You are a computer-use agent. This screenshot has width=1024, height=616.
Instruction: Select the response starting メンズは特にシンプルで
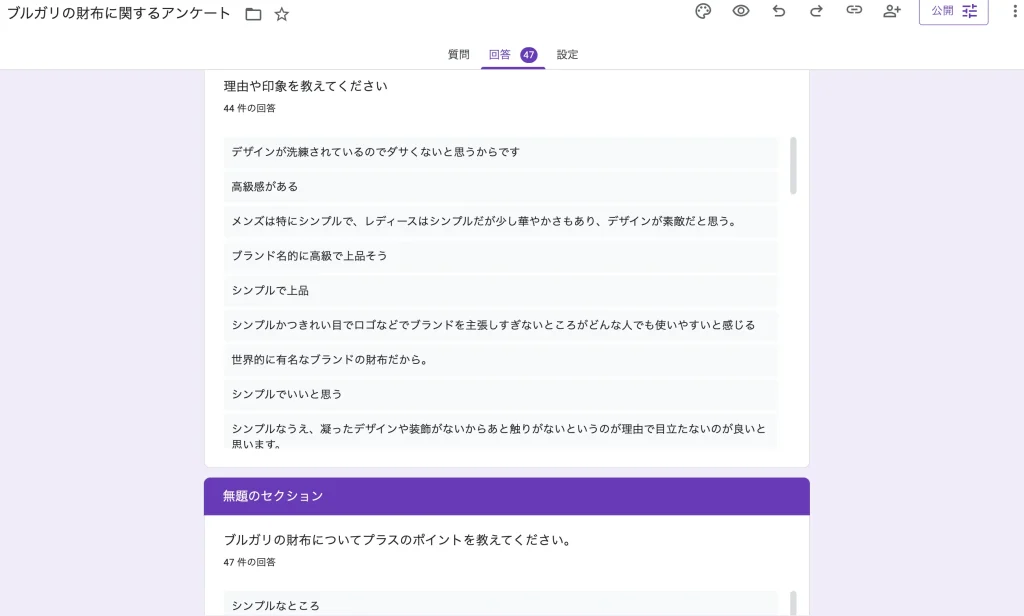501,221
